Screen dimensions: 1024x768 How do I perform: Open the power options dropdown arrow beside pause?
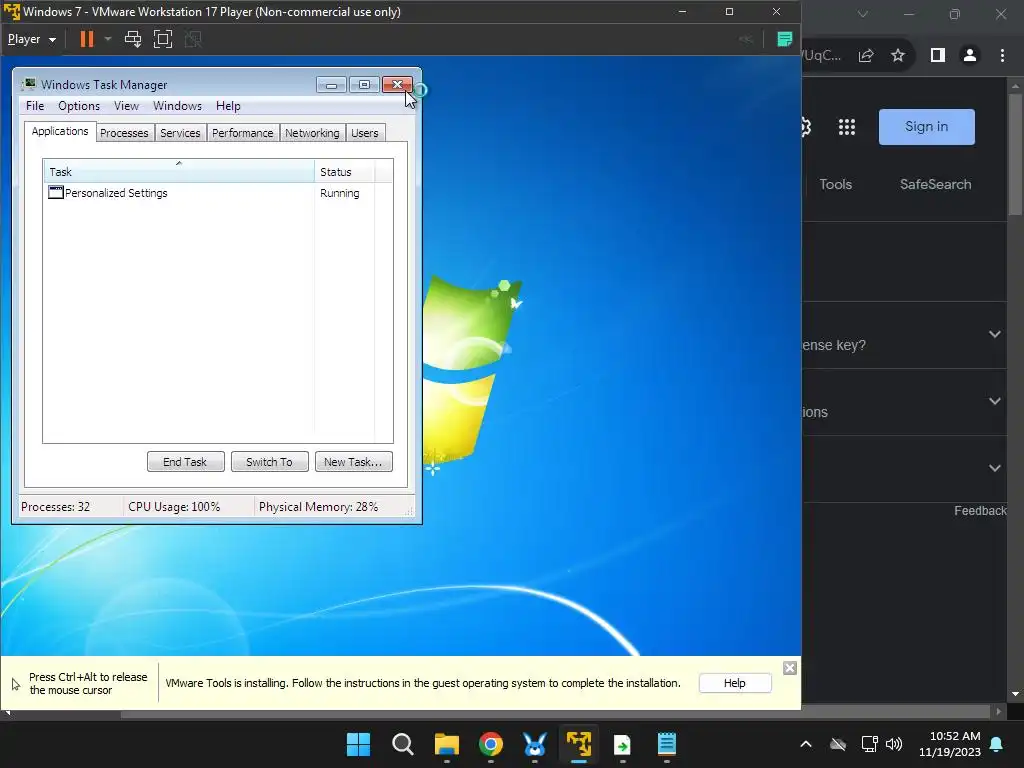[108, 39]
